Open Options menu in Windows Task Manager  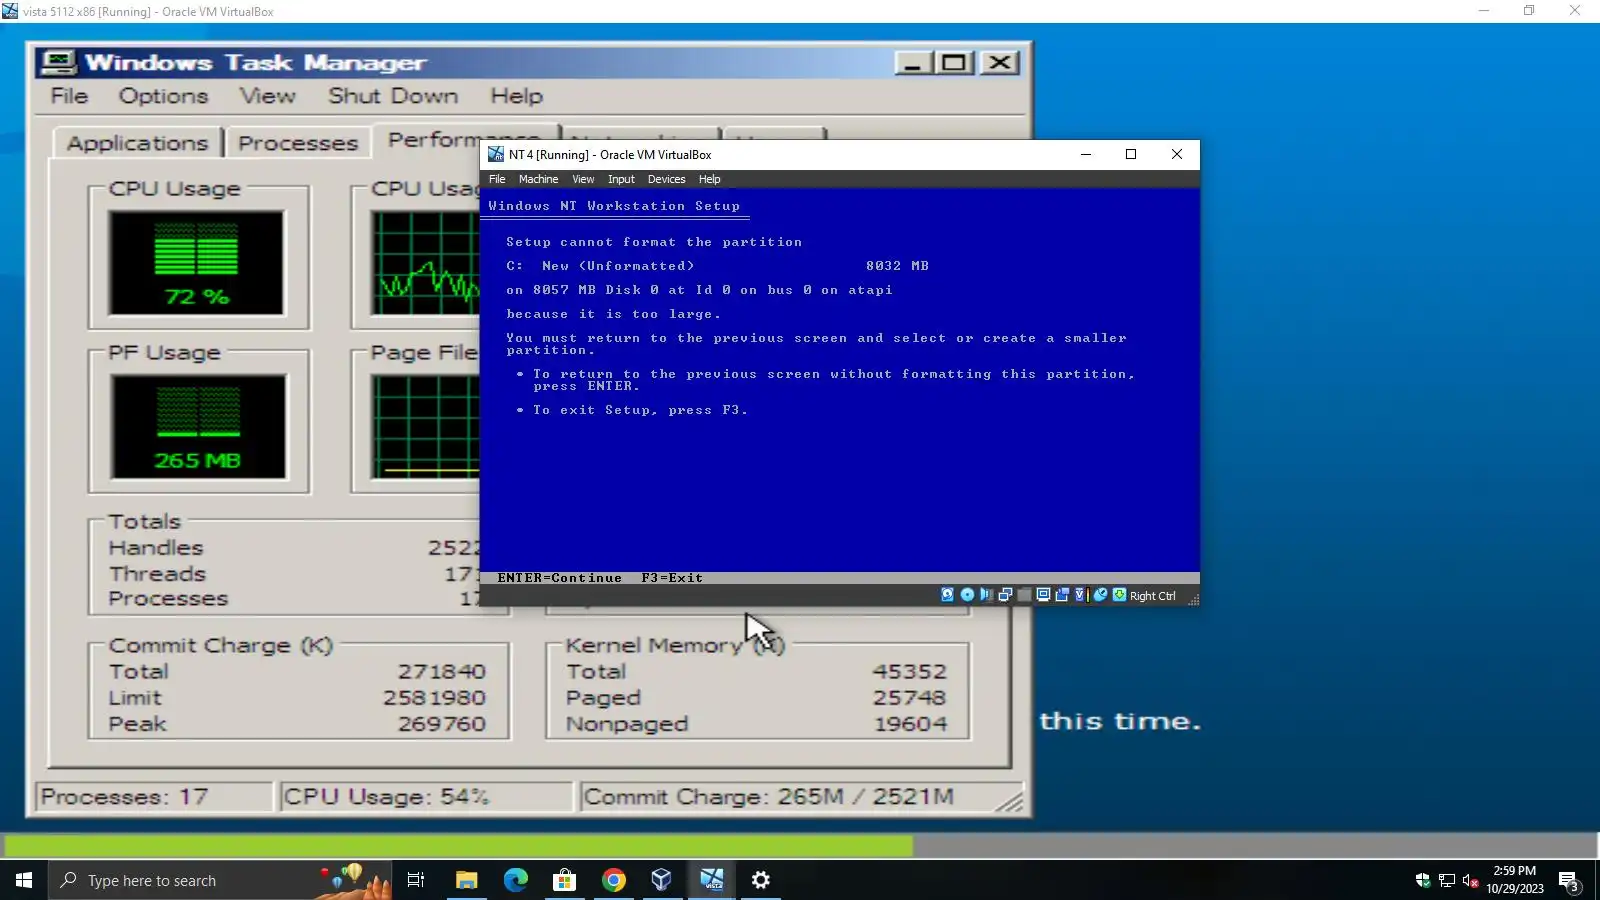click(164, 96)
